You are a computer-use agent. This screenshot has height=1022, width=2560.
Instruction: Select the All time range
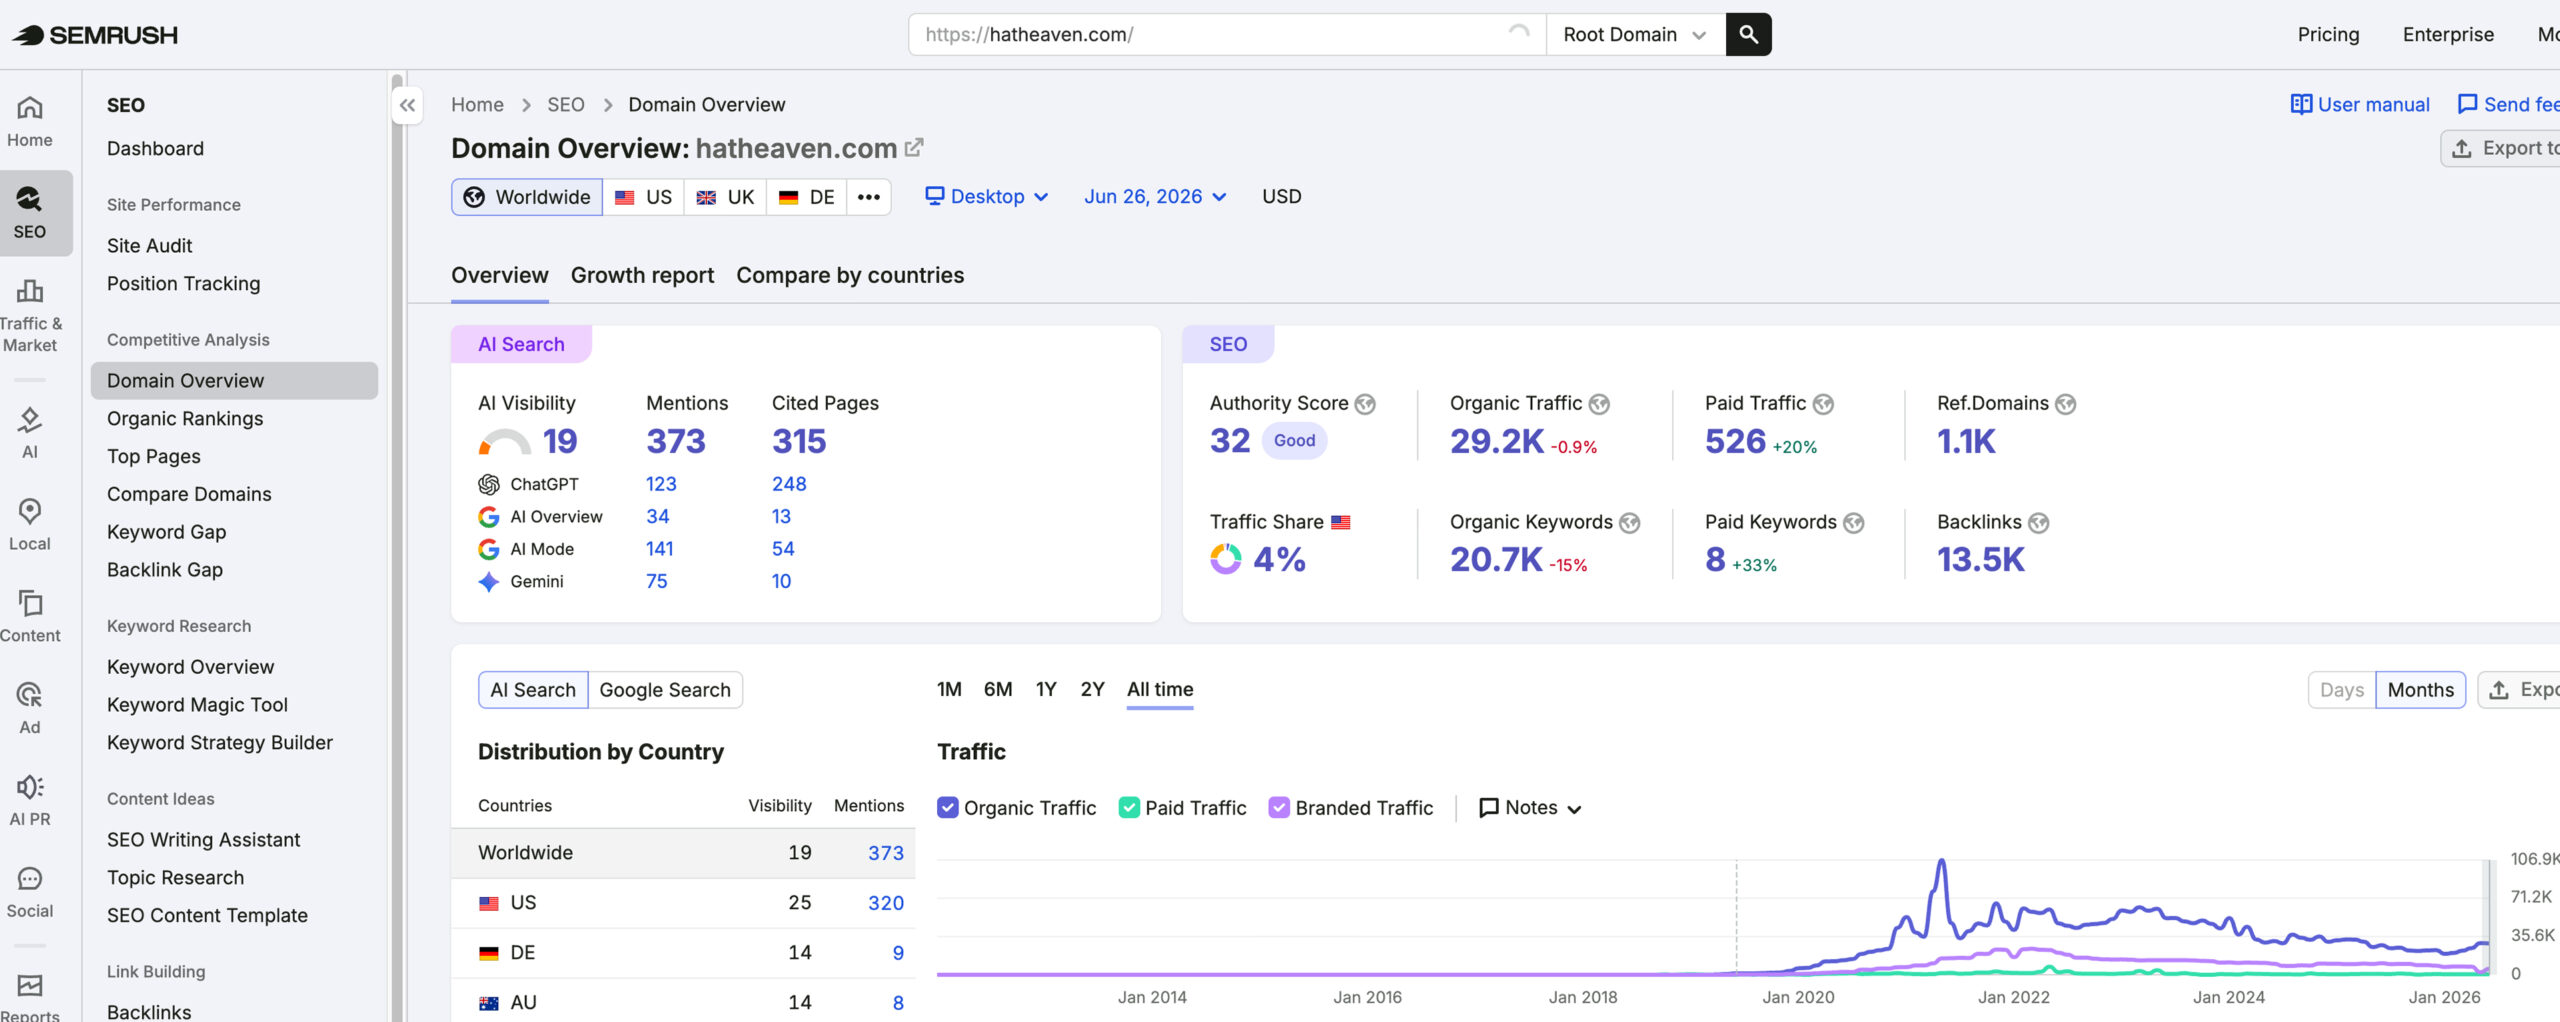point(1160,690)
